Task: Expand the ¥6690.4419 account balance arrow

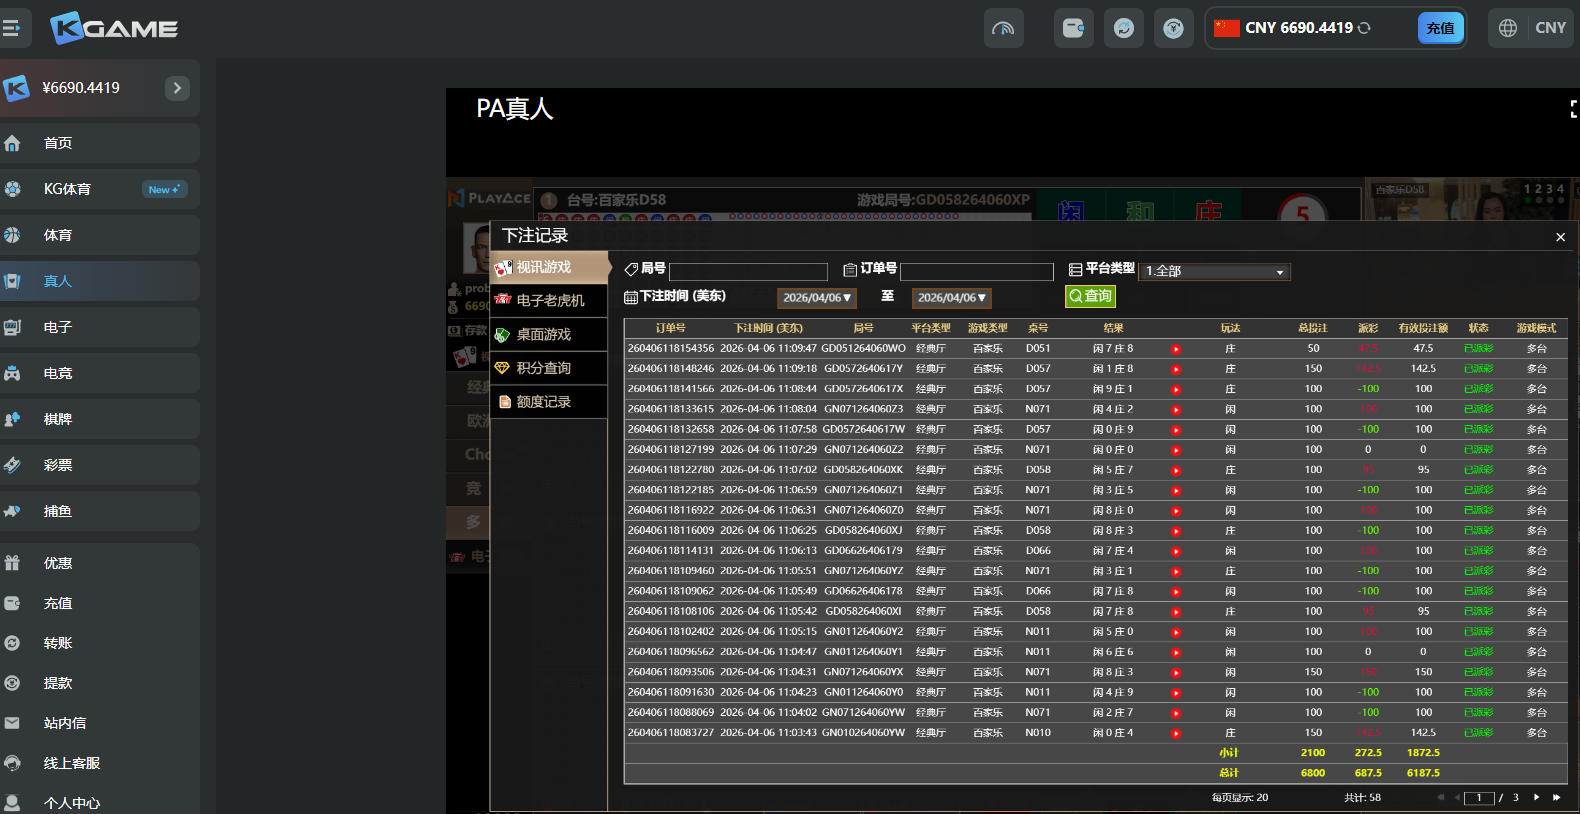Action: tap(177, 88)
